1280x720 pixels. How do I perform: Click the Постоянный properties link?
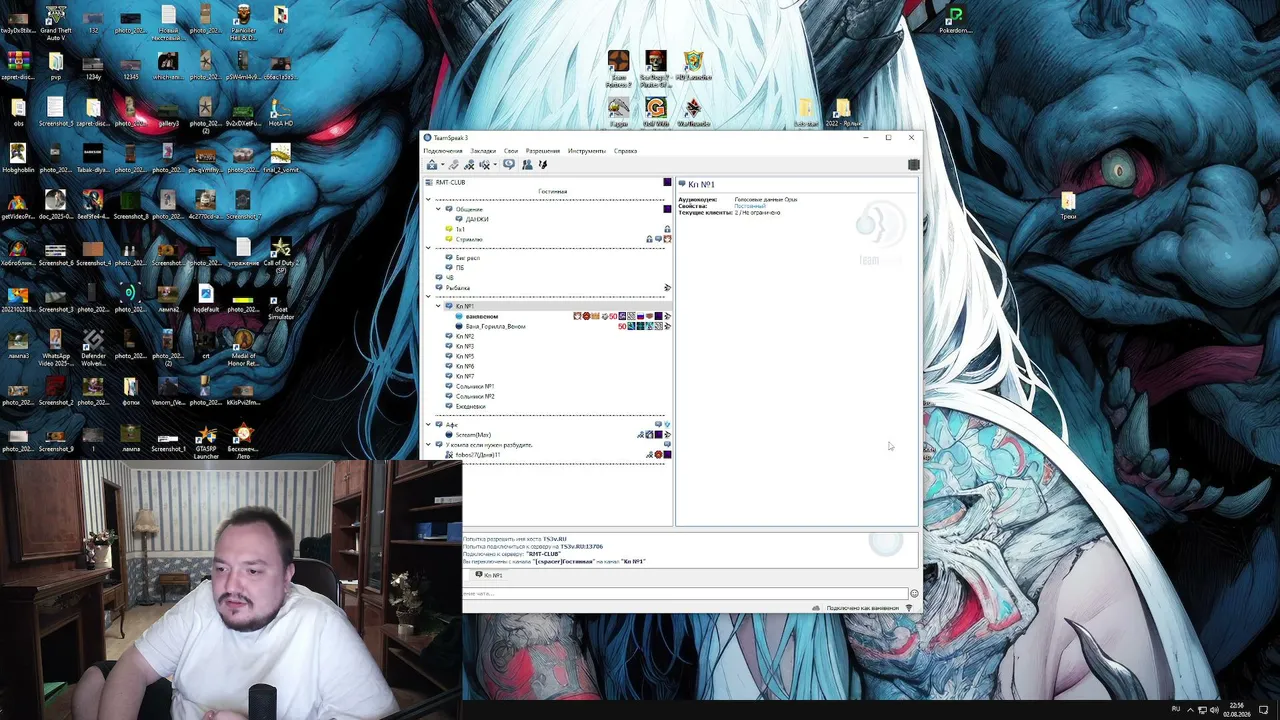point(750,206)
